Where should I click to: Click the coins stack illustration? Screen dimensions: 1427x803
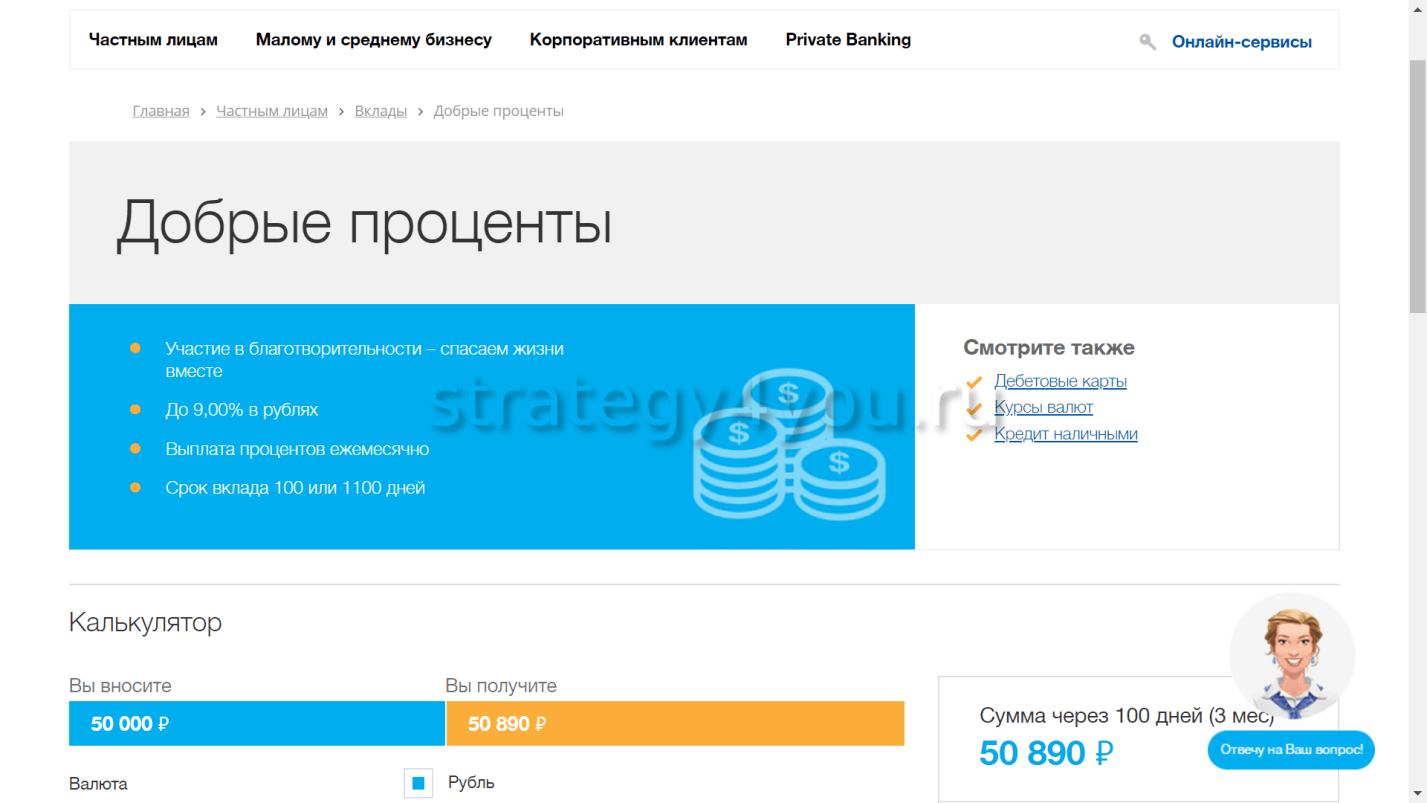[789, 445]
